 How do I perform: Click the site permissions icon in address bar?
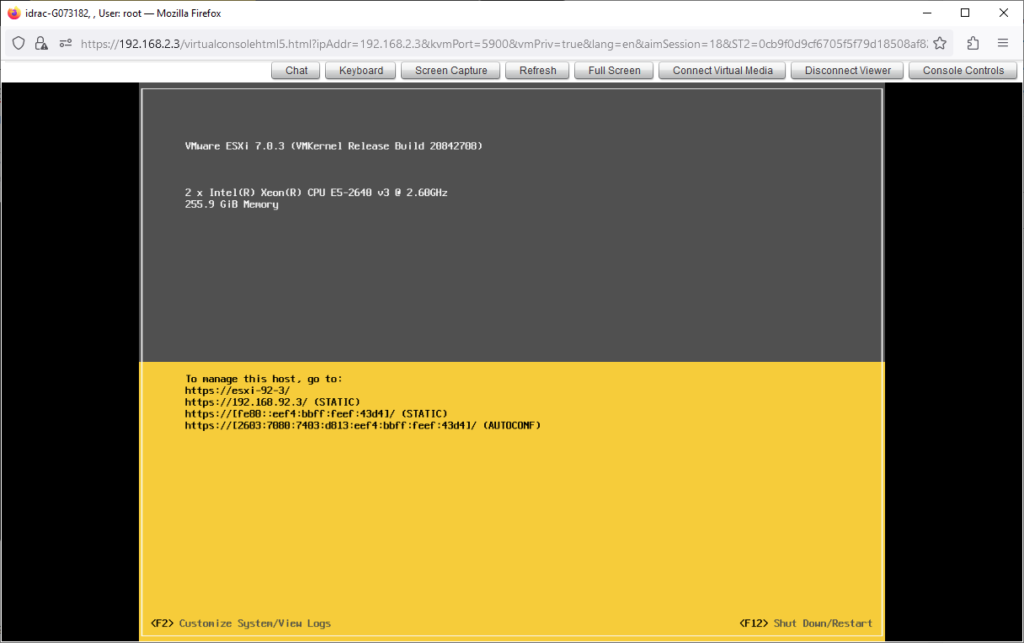pos(65,43)
